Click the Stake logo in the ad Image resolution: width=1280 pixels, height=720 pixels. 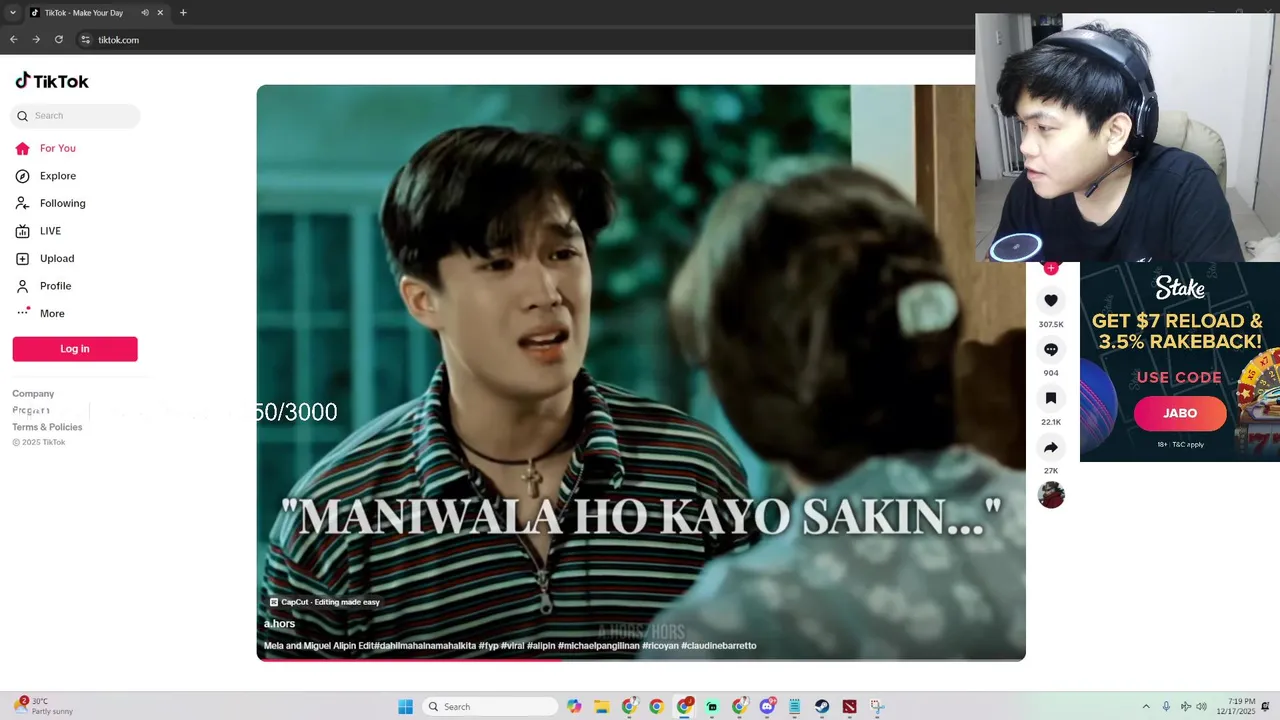coord(1180,288)
